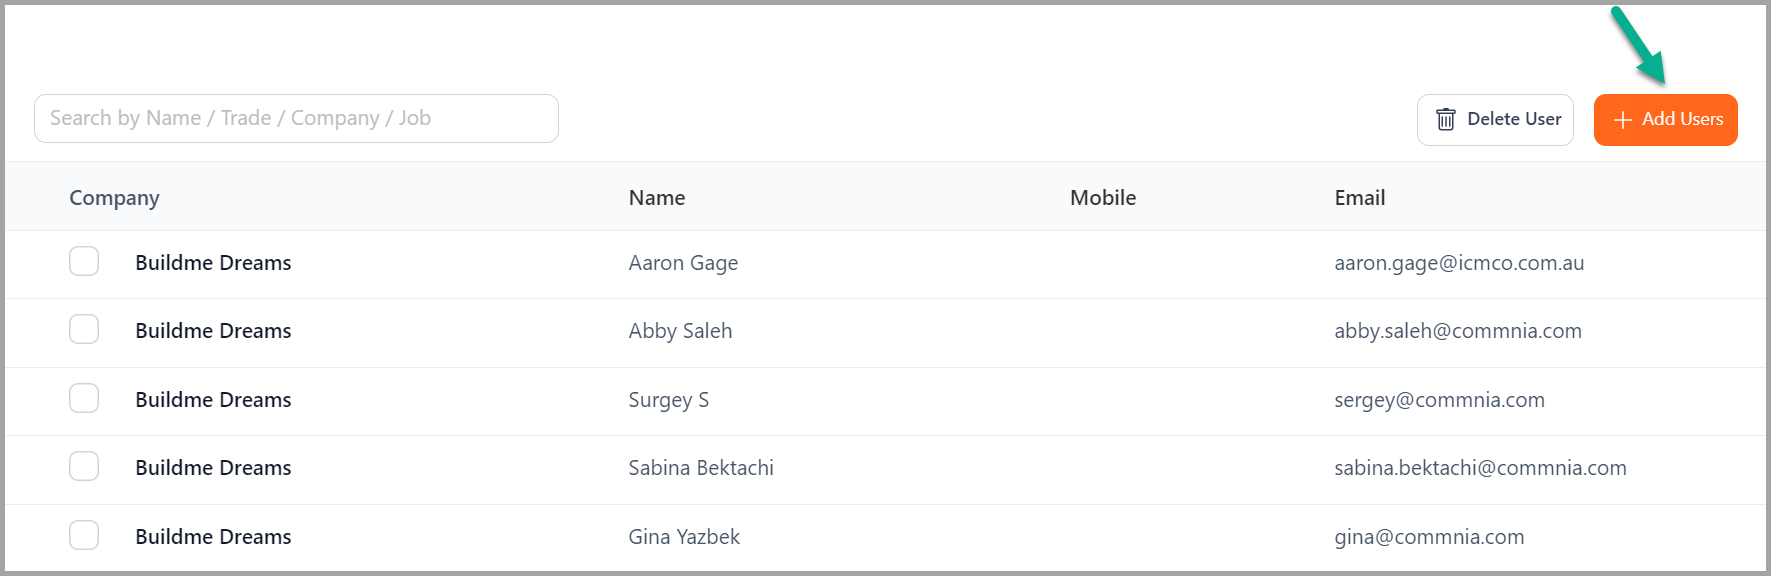Toggle the checkbox for Sabina Bektachi
Viewport: 1771px width, 576px height.
point(84,466)
